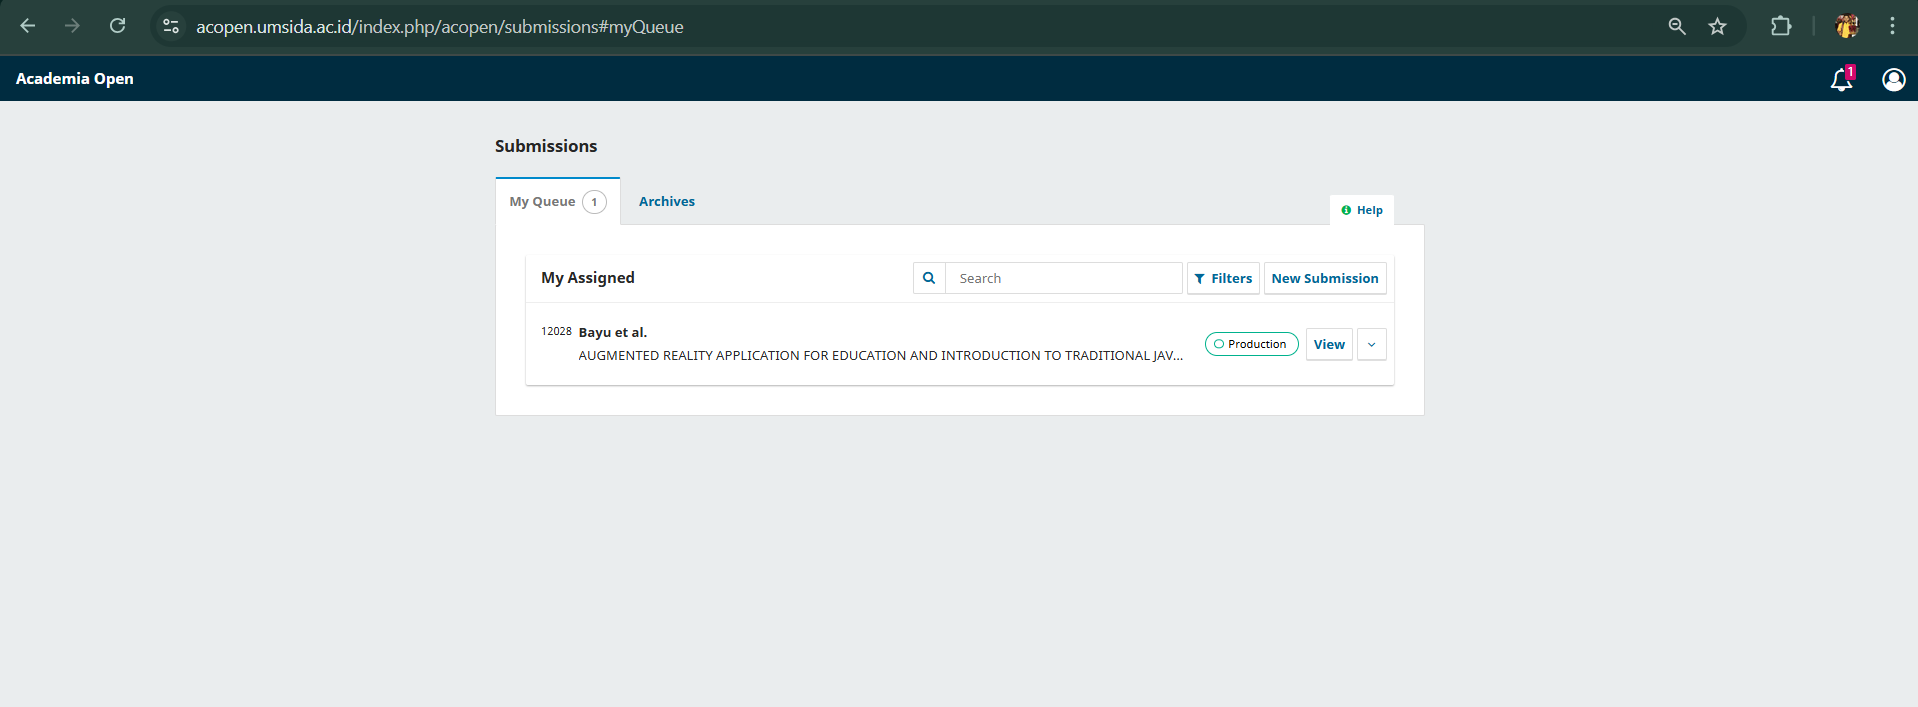Bookmark this page with the star icon
Viewport: 1918px width, 707px height.
point(1717,27)
